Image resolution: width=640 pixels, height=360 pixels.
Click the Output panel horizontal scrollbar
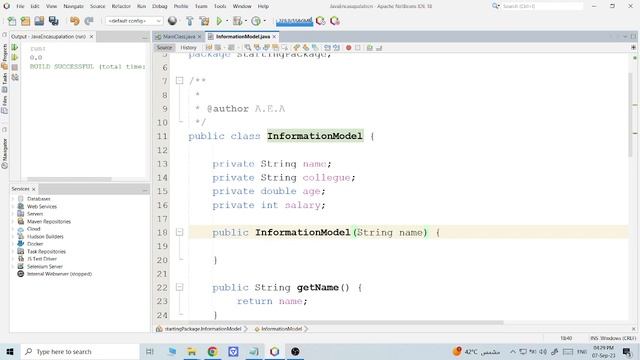(69, 179)
